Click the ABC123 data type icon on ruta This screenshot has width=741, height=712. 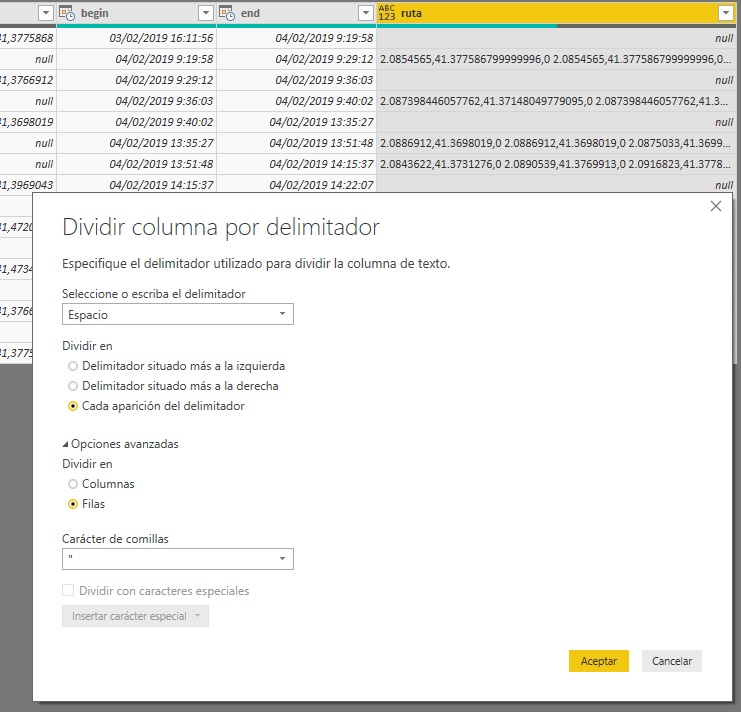point(387,13)
